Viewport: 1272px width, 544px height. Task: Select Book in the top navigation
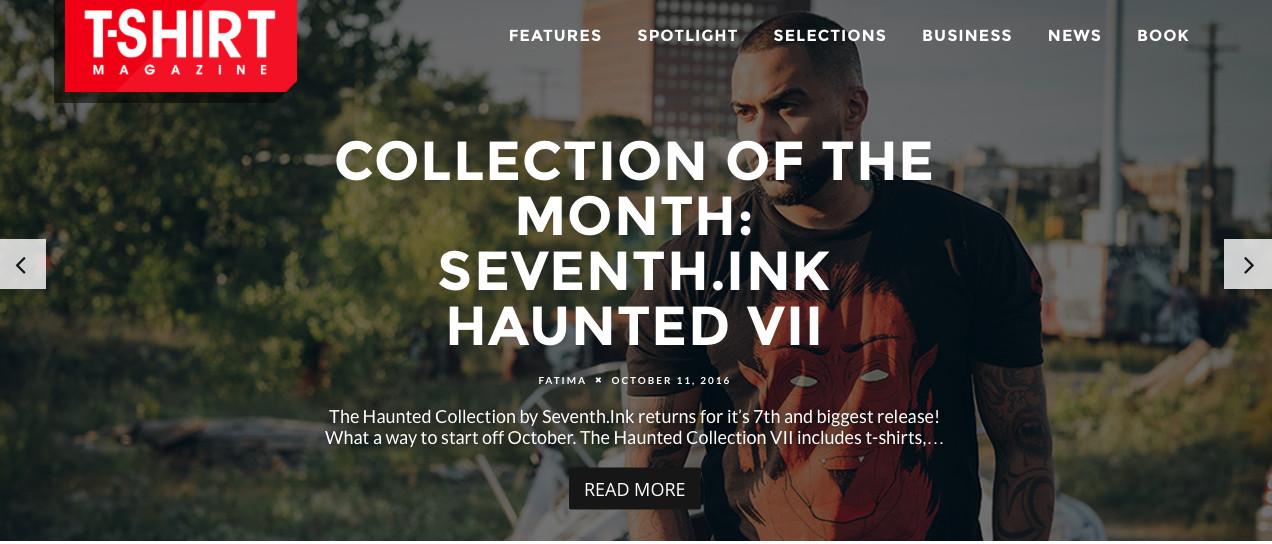(1163, 36)
